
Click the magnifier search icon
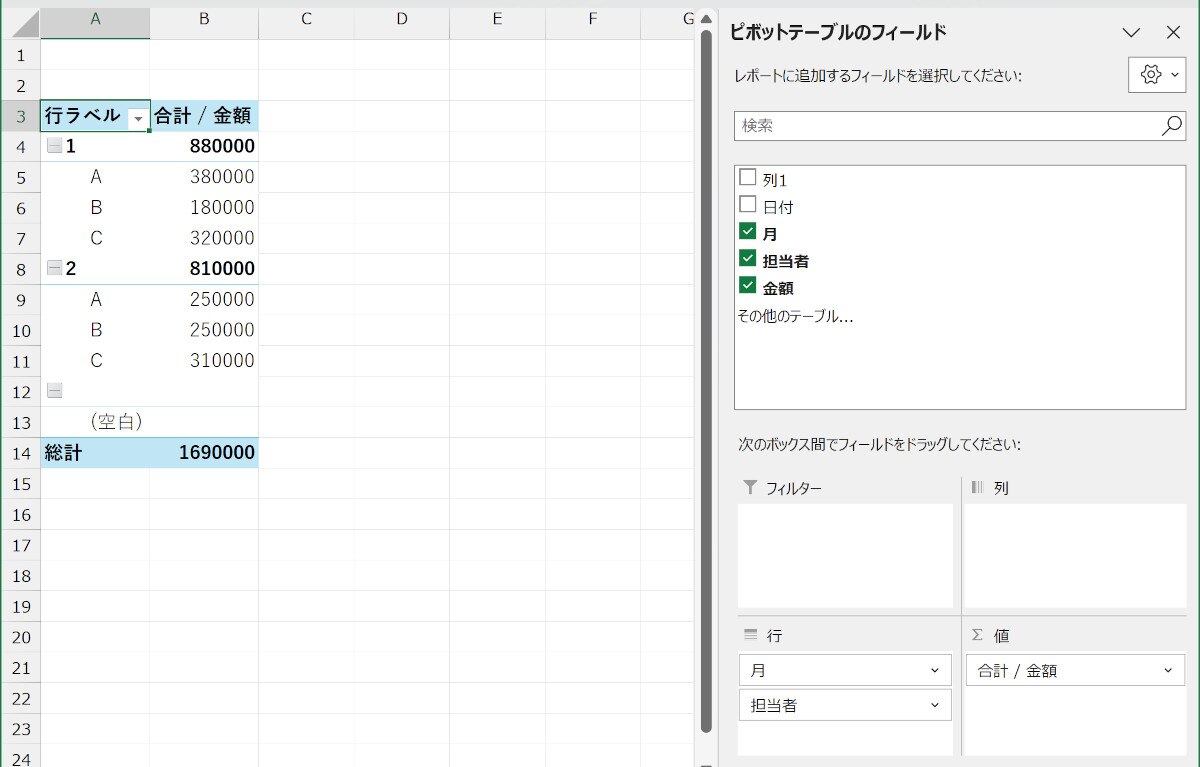[1171, 126]
